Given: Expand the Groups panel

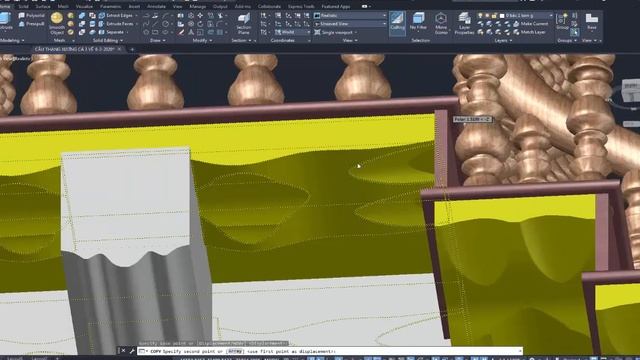Looking at the screenshot, I should (x=567, y=41).
